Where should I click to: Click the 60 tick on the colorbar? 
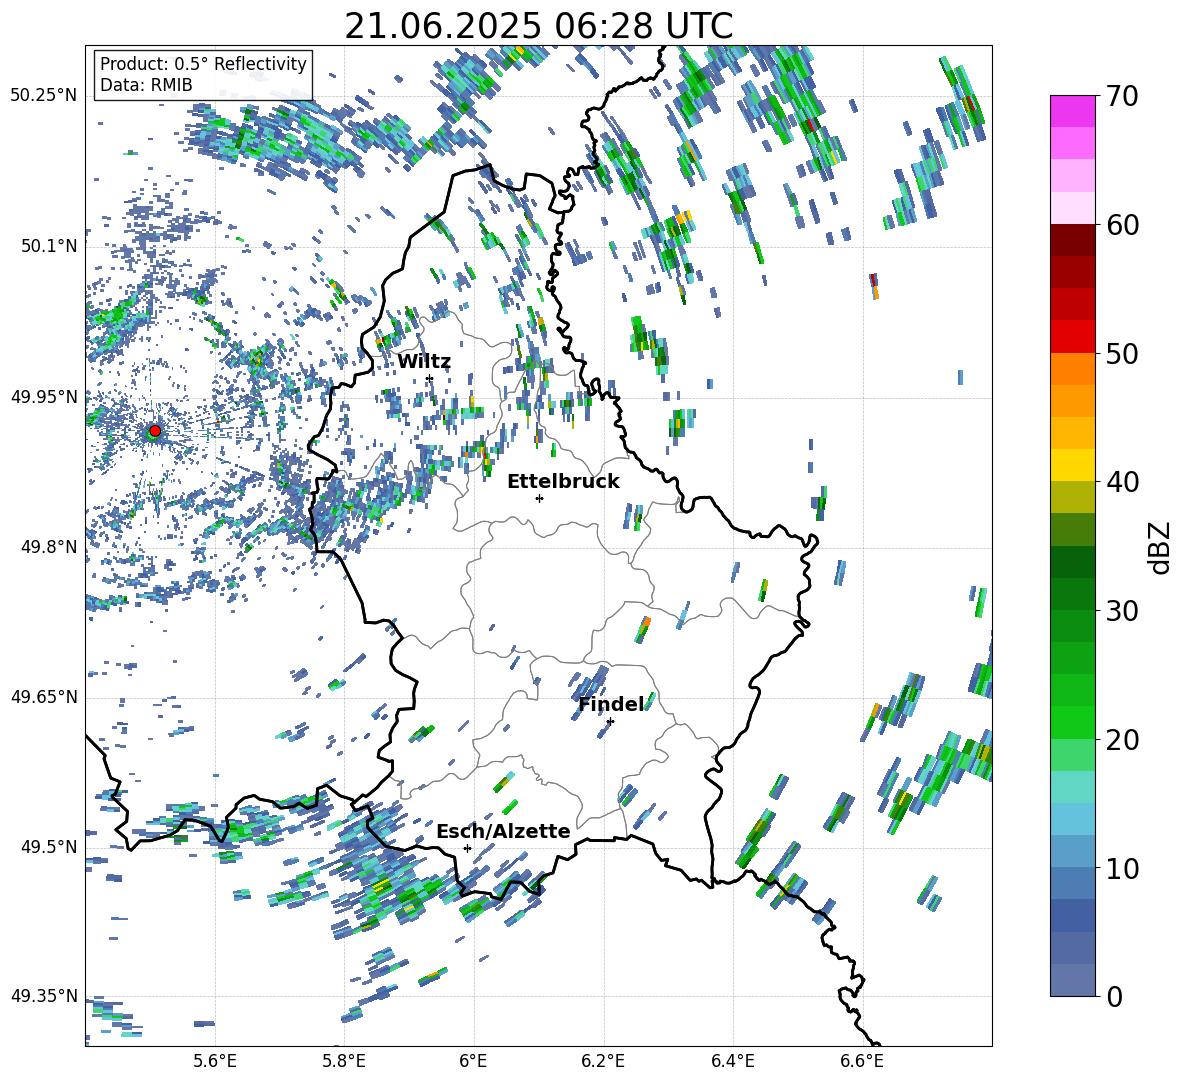click(1121, 225)
